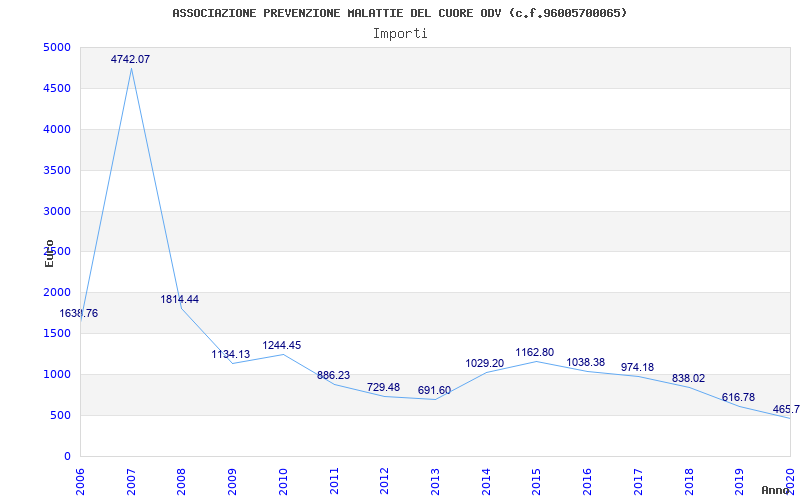800x500 pixels.
Task: Click the 5000 y-axis tick label
Action: [x=56, y=48]
